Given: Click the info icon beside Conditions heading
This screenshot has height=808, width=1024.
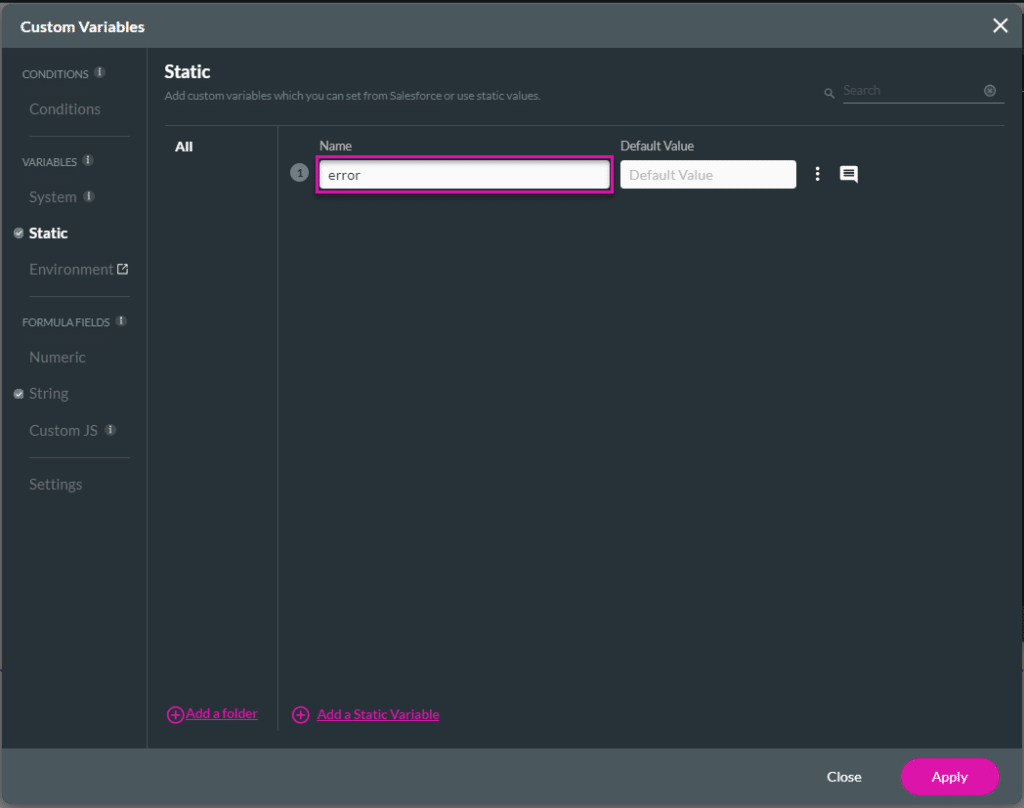Looking at the screenshot, I should tap(100, 73).
